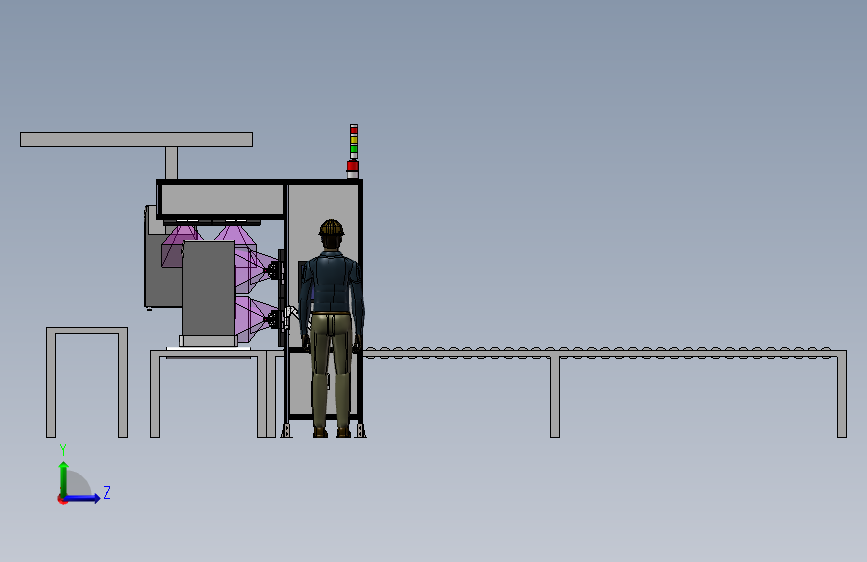867x562 pixels.
Task: Select the small standalone table at far left
Action: coord(87,382)
